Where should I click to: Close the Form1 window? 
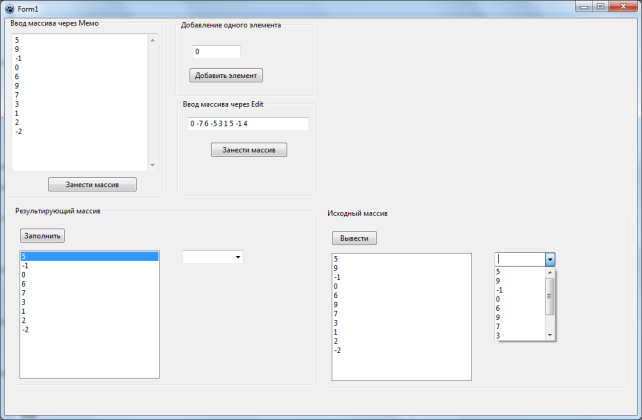pos(623,7)
